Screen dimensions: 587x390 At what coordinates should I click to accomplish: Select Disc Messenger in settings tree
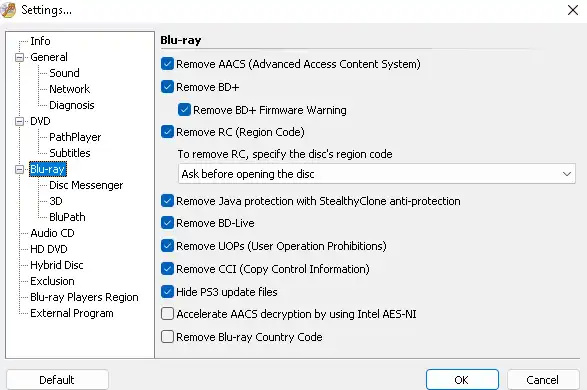click(86, 185)
